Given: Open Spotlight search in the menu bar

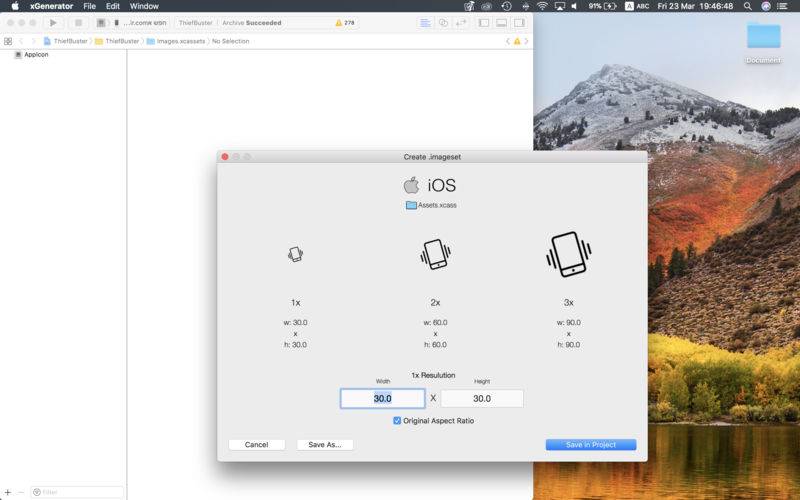Looking at the screenshot, I should [749, 6].
